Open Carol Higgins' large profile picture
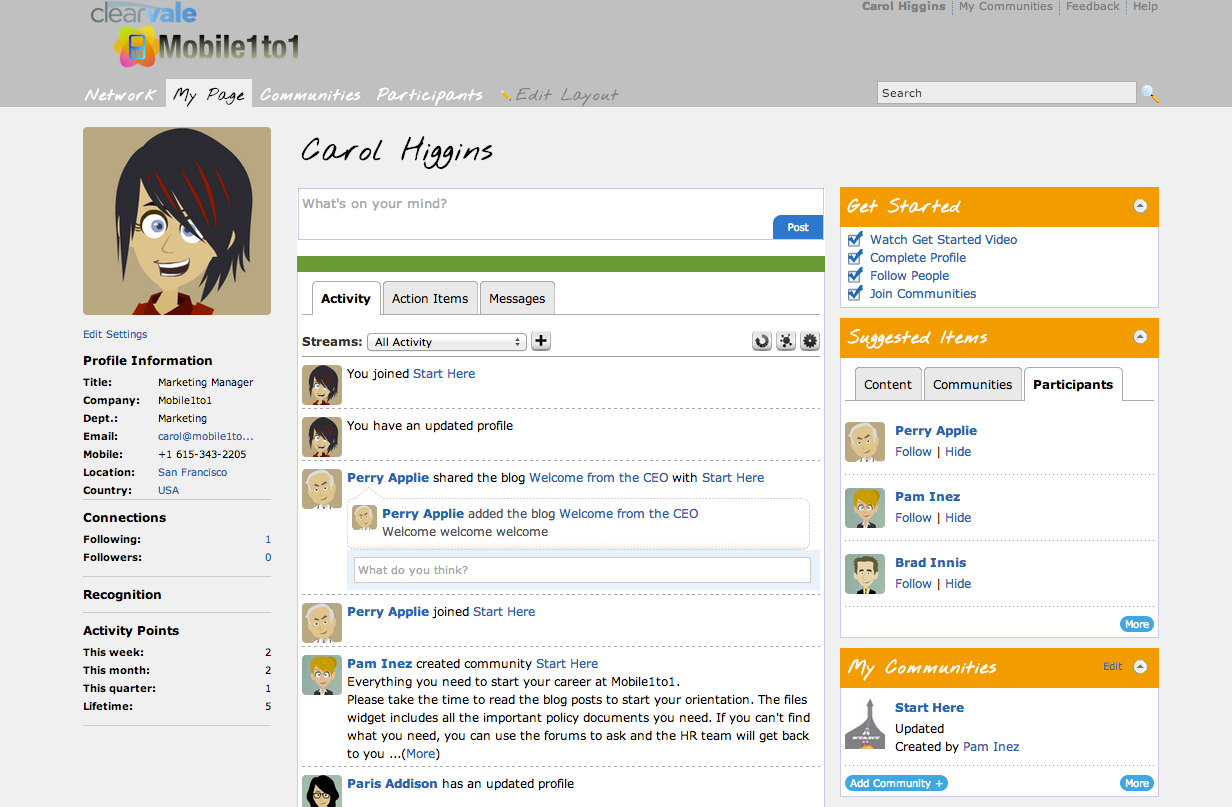Screen dimensions: 1232x807 point(177,221)
